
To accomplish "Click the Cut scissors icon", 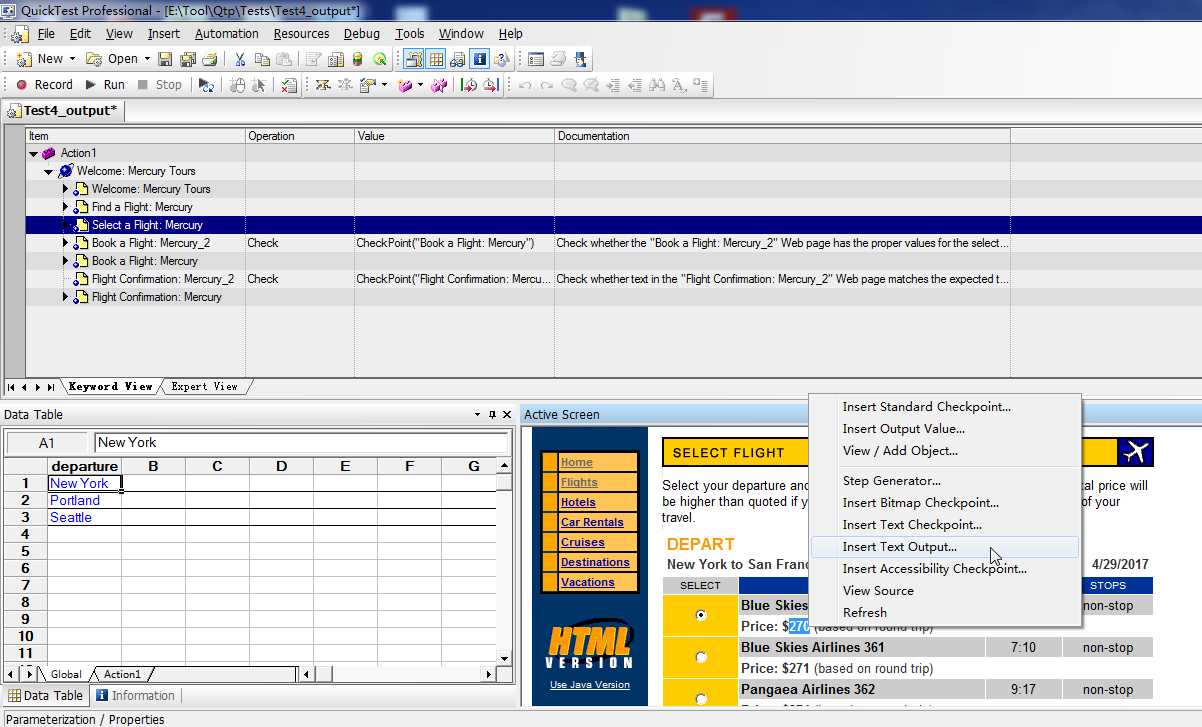I will point(240,59).
